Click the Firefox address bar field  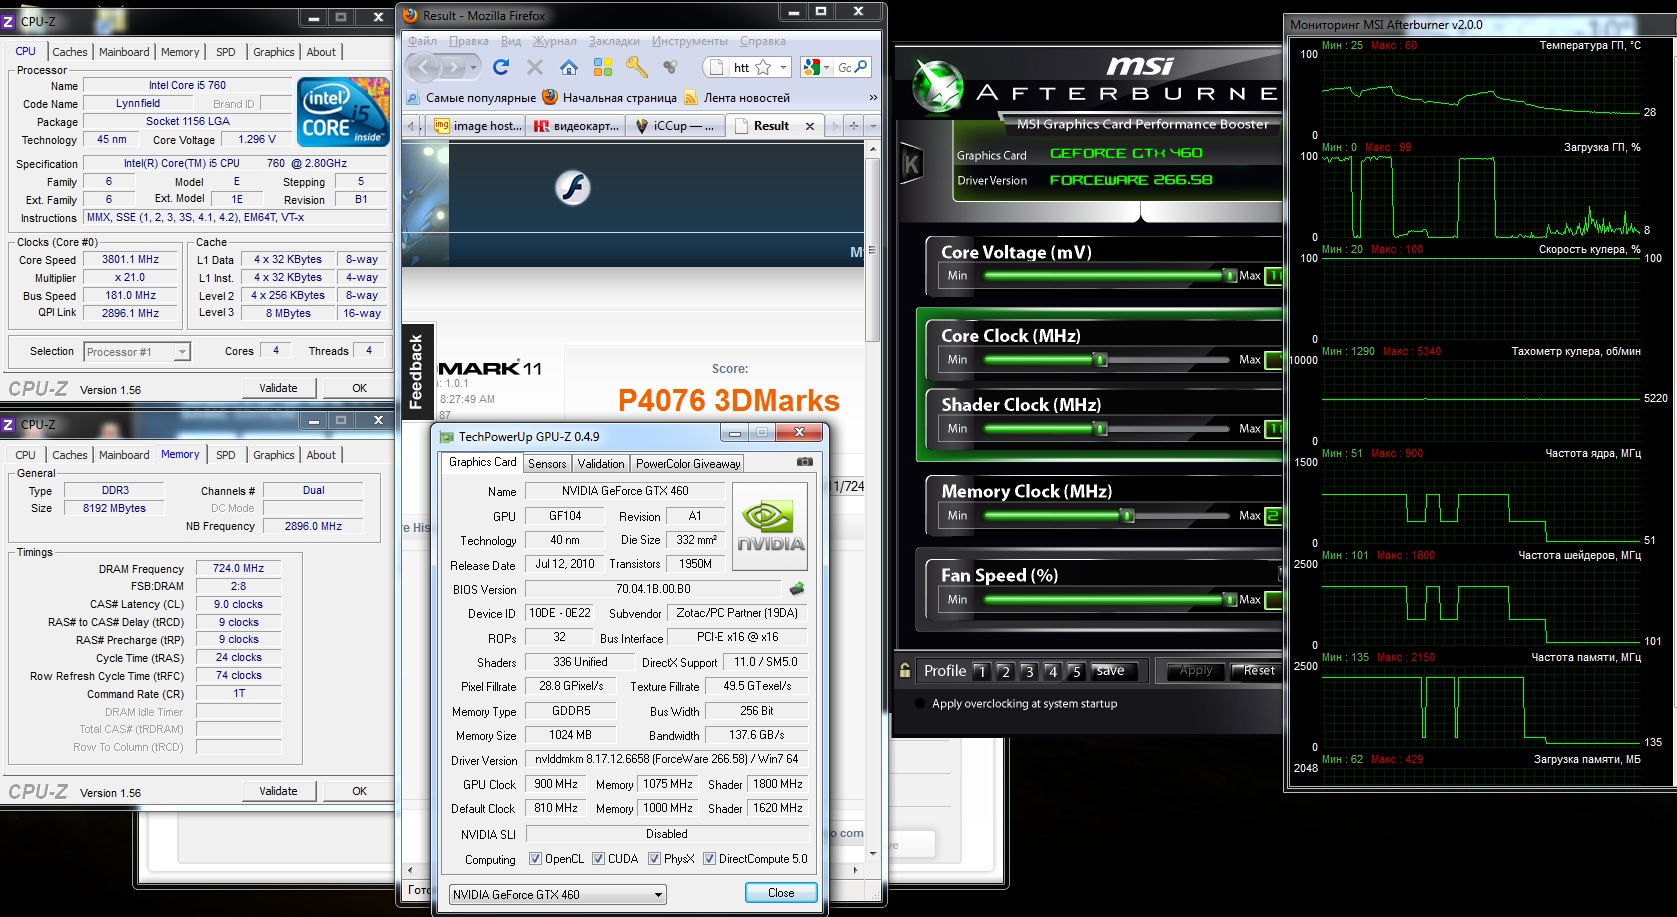point(741,67)
